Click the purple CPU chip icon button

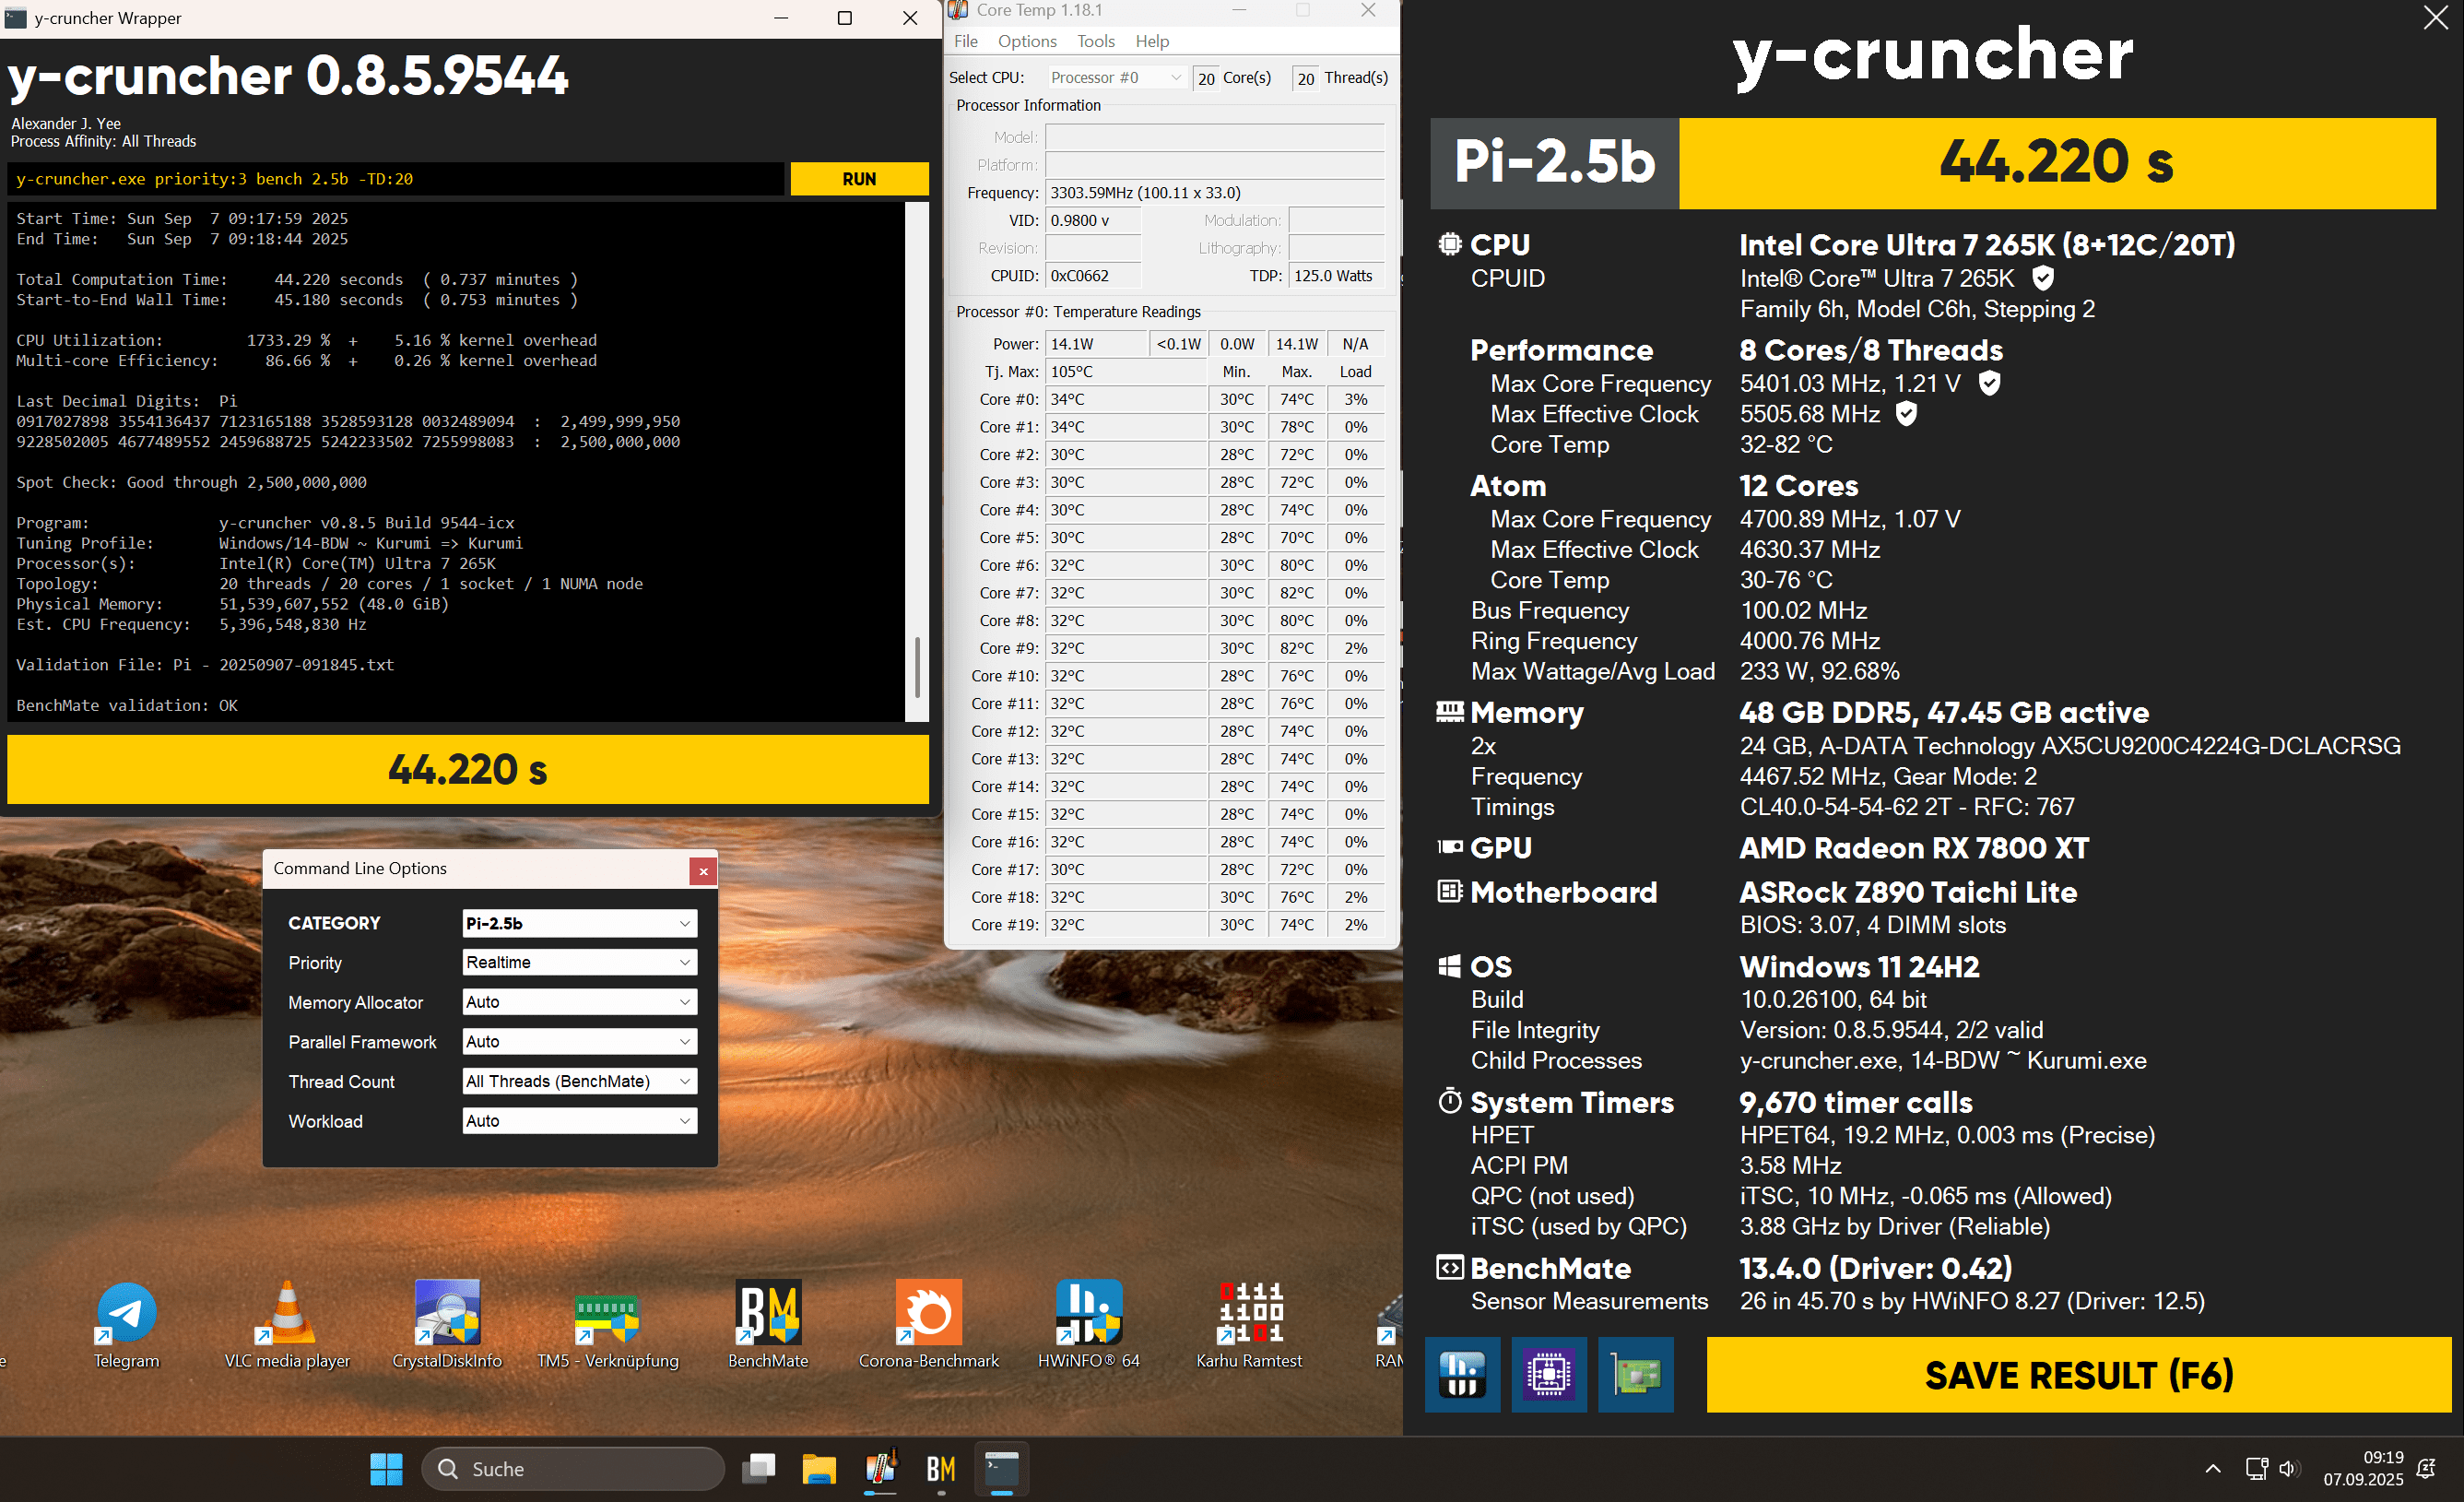1549,1374
